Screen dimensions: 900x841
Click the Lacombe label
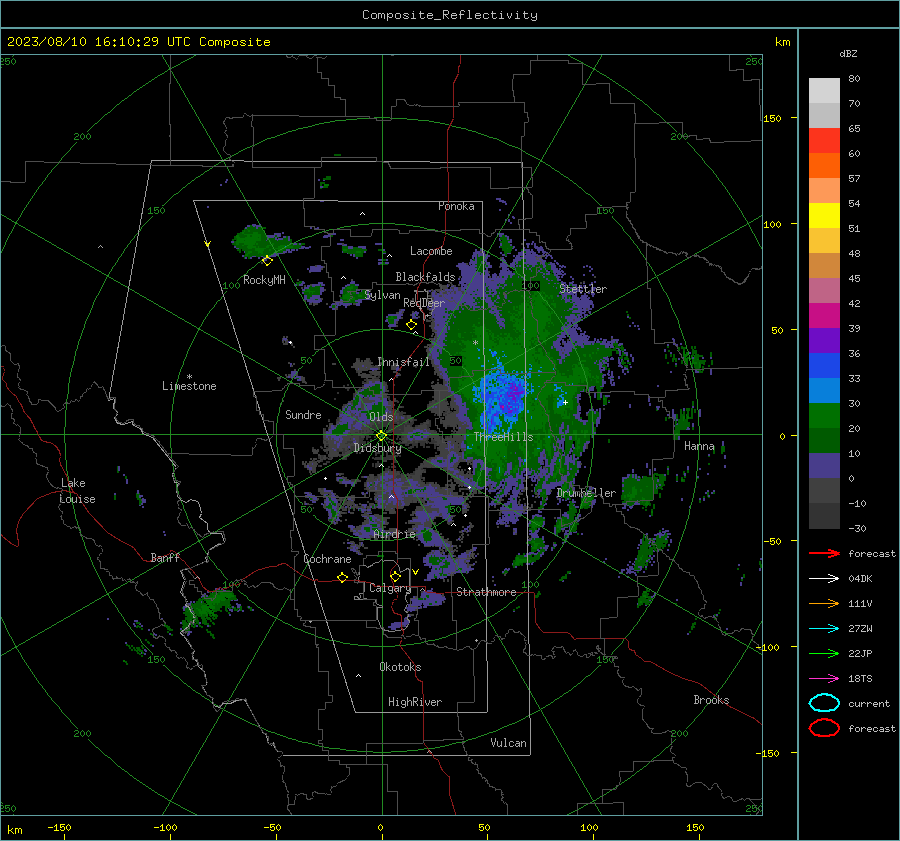click(431, 251)
